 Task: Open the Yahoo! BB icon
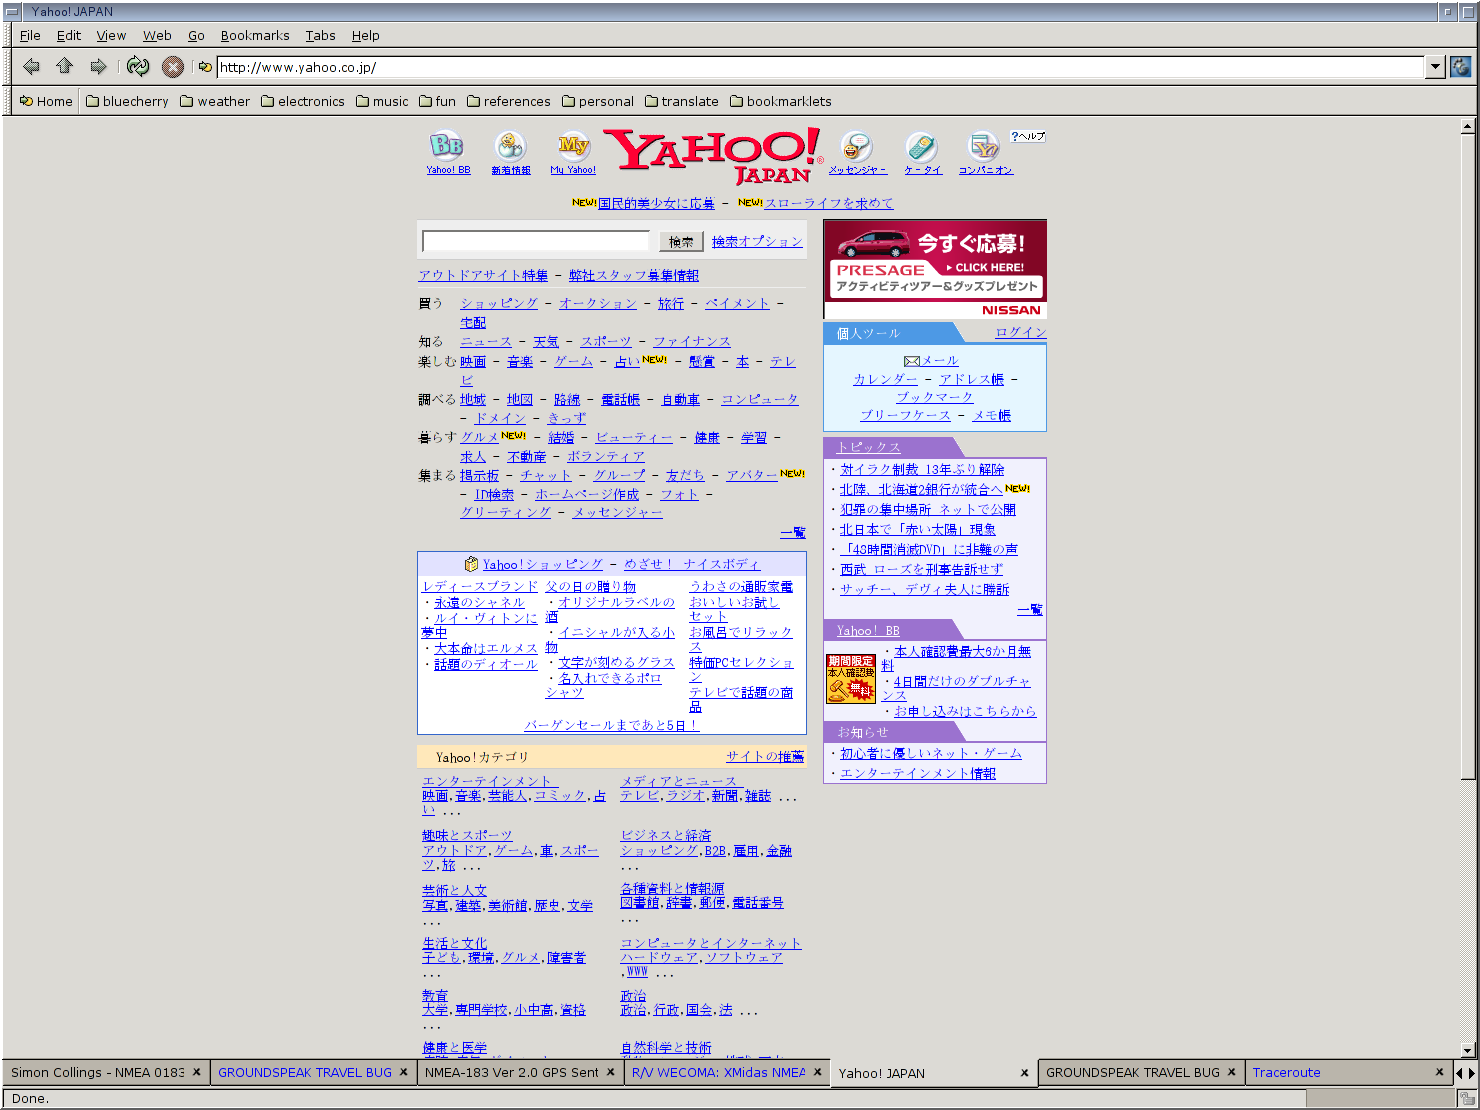click(x=447, y=153)
